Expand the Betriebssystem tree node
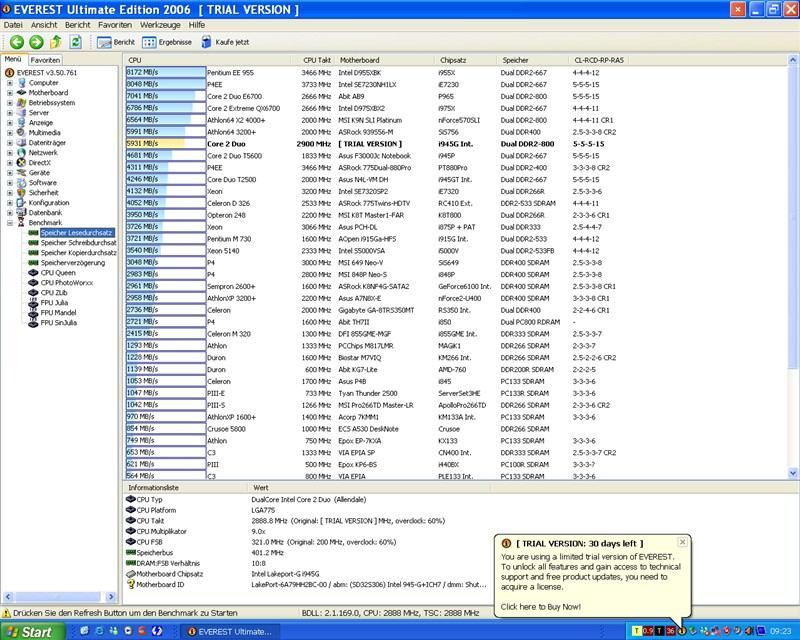The width and height of the screenshot is (800, 640). click(x=10, y=103)
